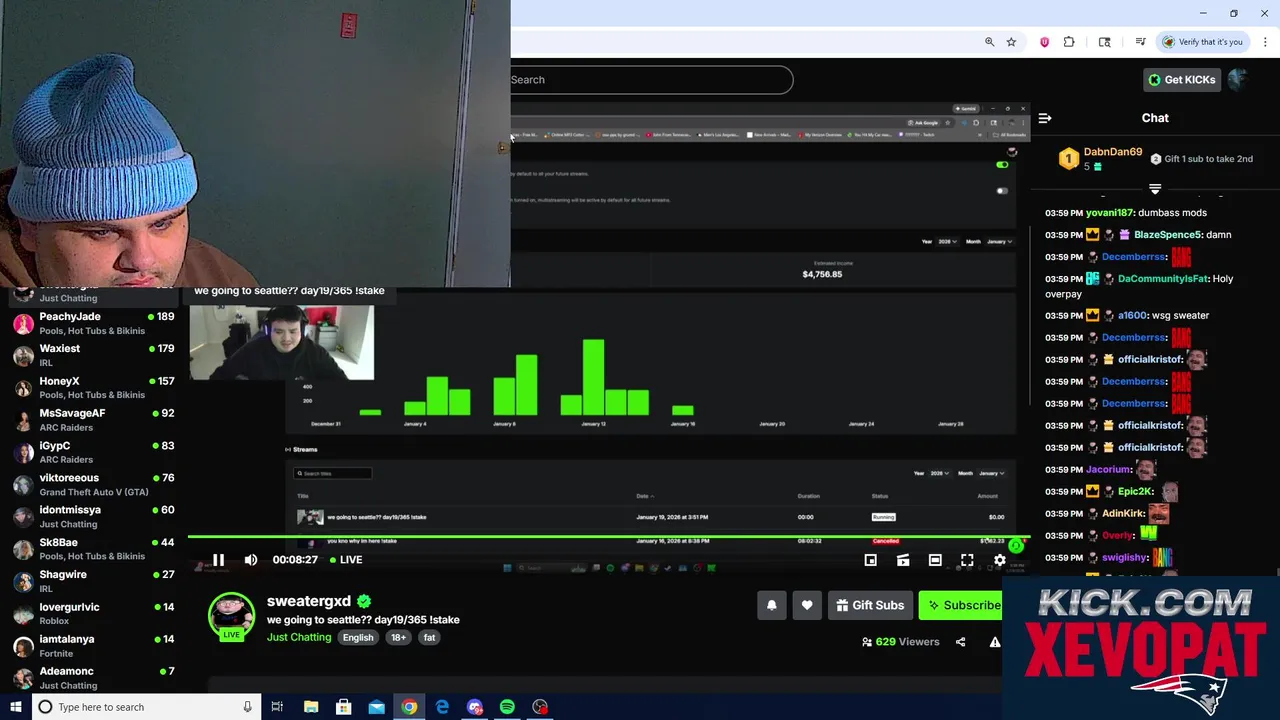Switch player to theater mode
1280x720 pixels.
pos(935,560)
